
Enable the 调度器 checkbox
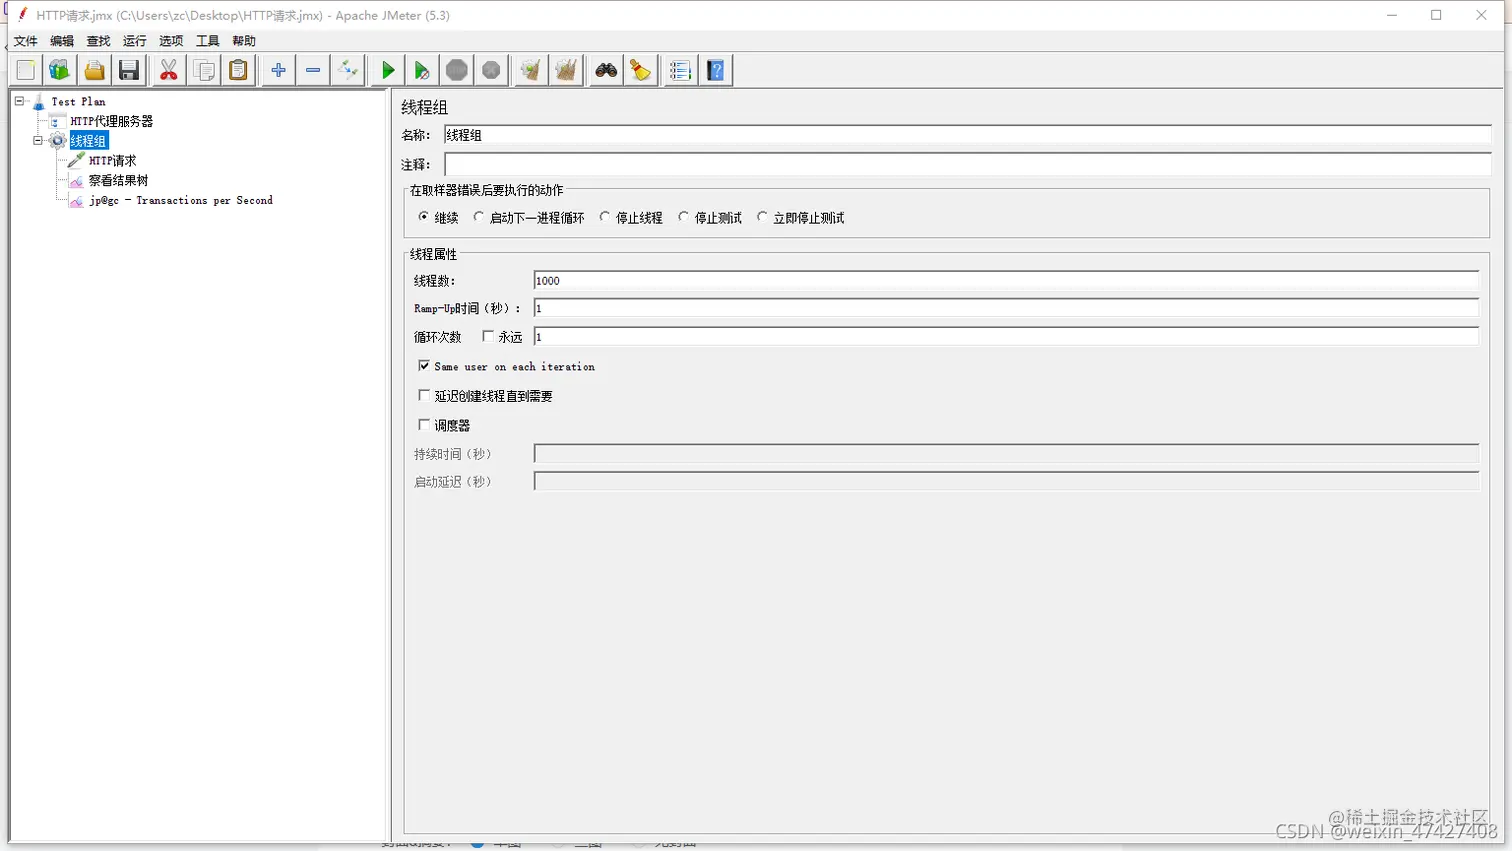click(x=424, y=425)
